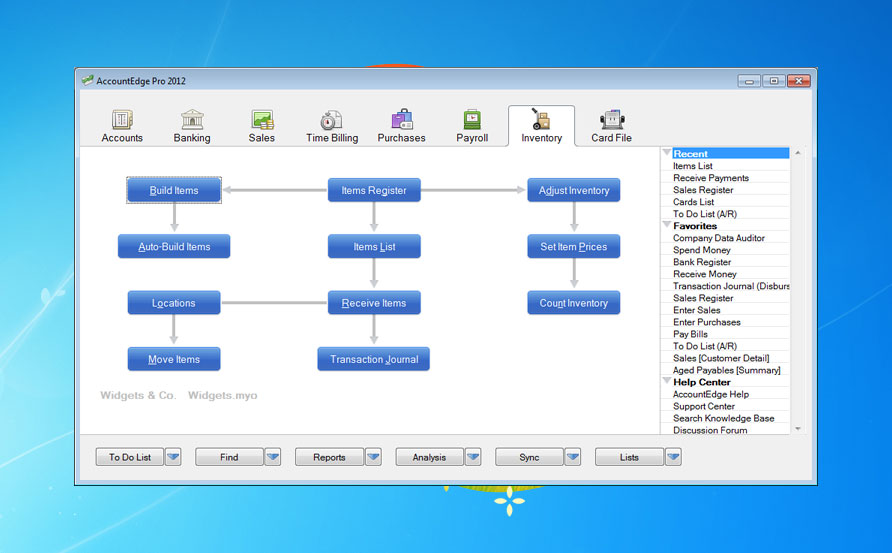Open the Transaction Journal button

click(374, 359)
